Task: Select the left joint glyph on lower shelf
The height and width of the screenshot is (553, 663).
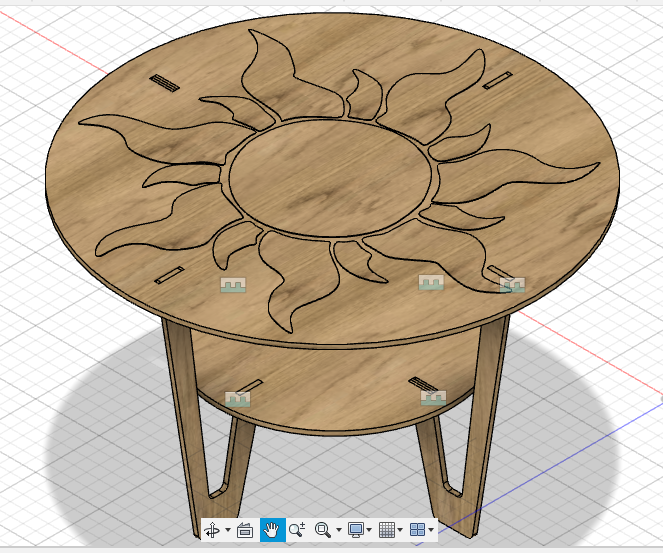Action: pos(237,399)
